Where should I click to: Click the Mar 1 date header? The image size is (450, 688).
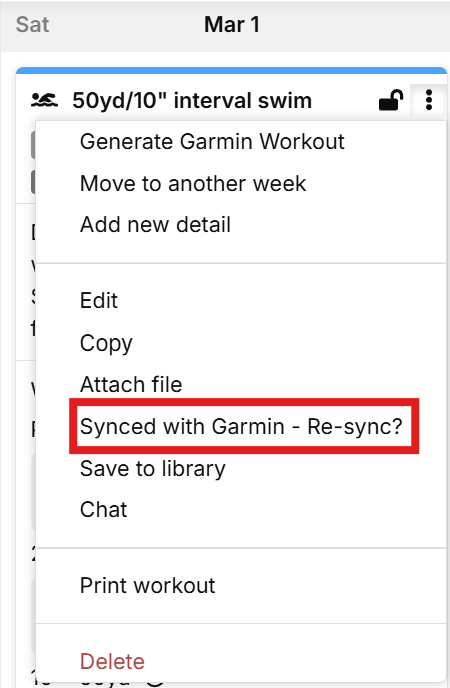[232, 25]
